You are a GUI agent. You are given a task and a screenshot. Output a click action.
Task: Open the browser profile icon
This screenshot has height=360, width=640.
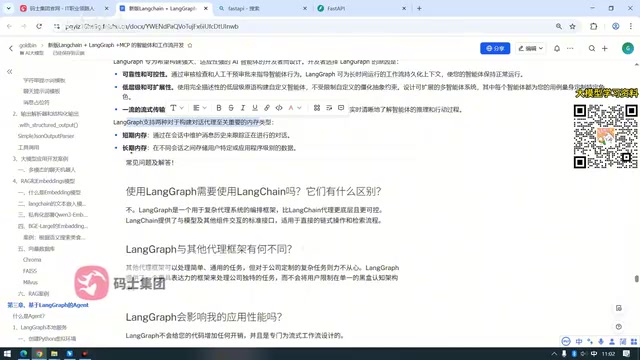pyautogui.click(x=616, y=26)
